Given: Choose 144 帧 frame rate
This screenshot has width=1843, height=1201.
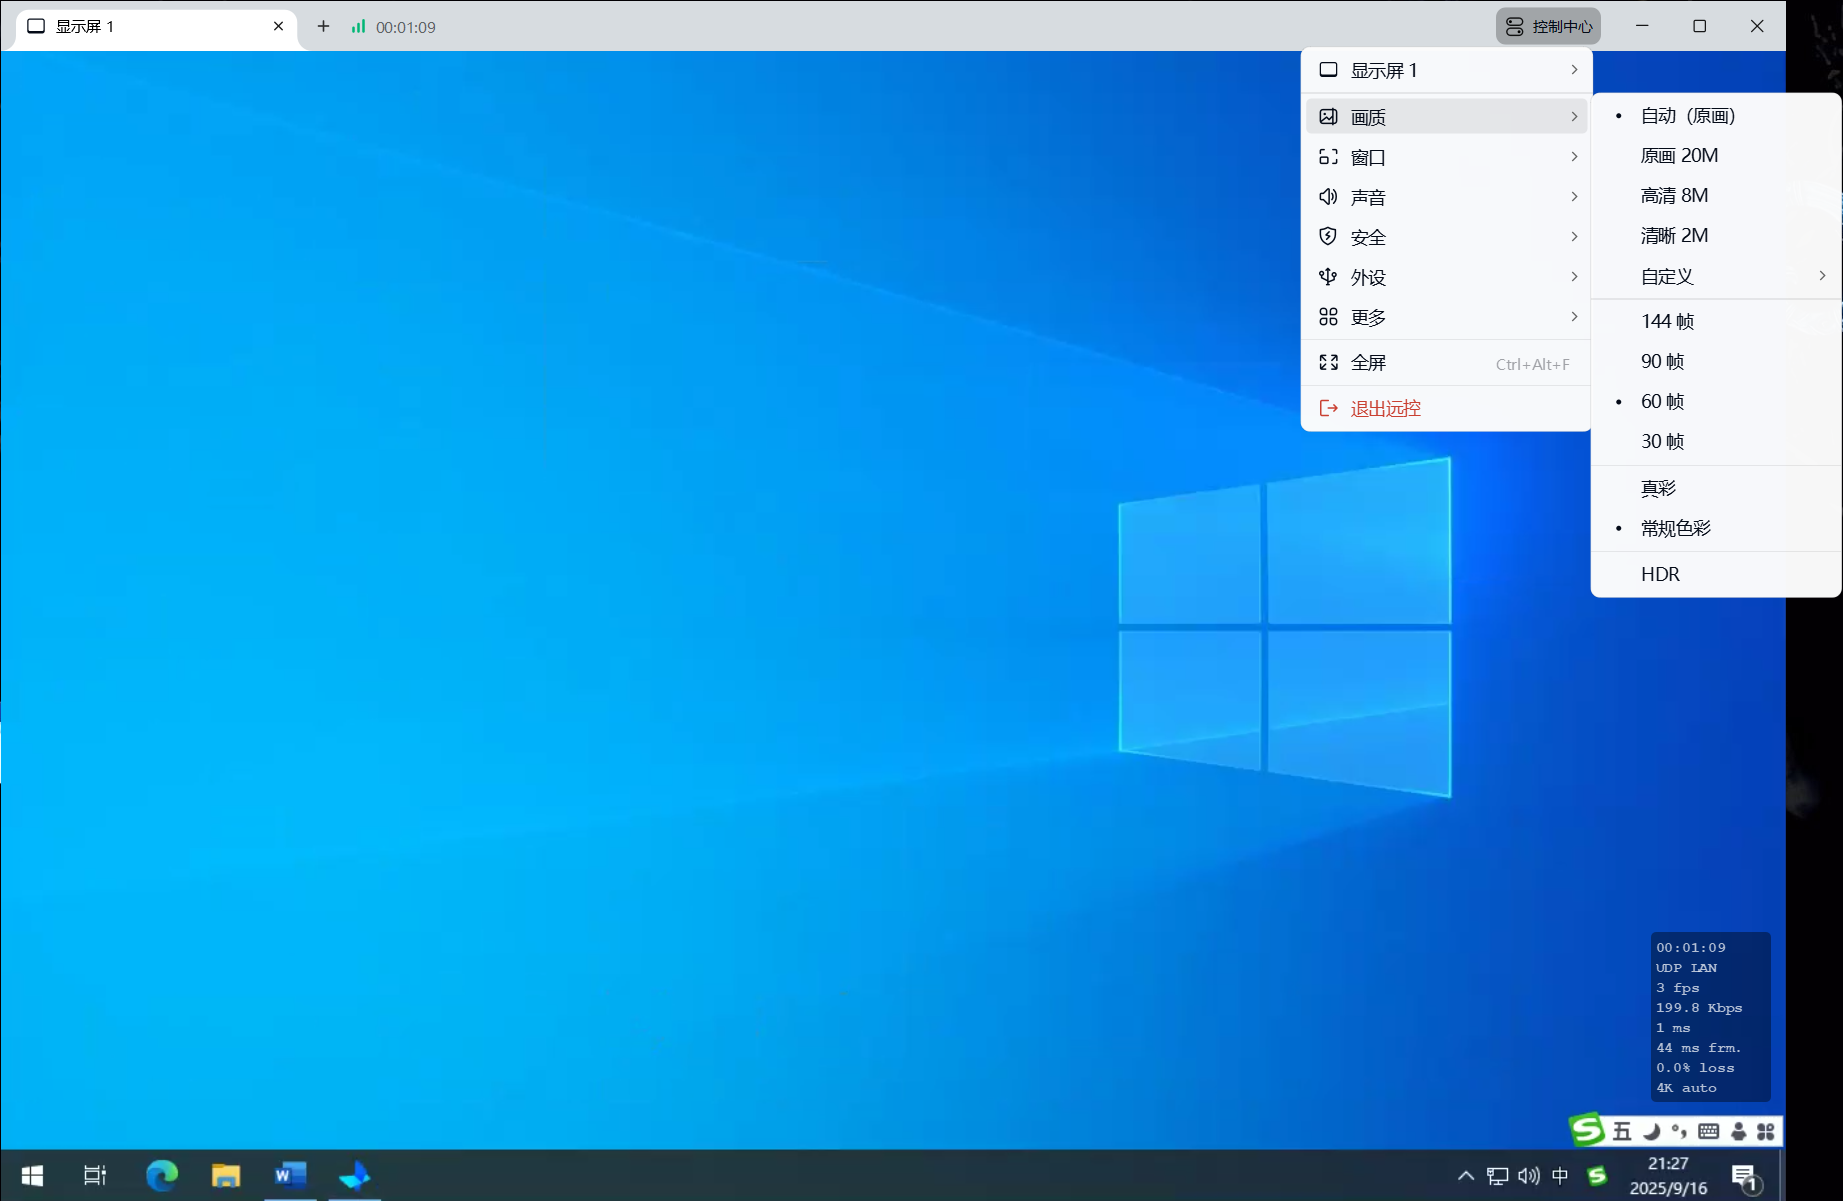Looking at the screenshot, I should click(1716, 321).
